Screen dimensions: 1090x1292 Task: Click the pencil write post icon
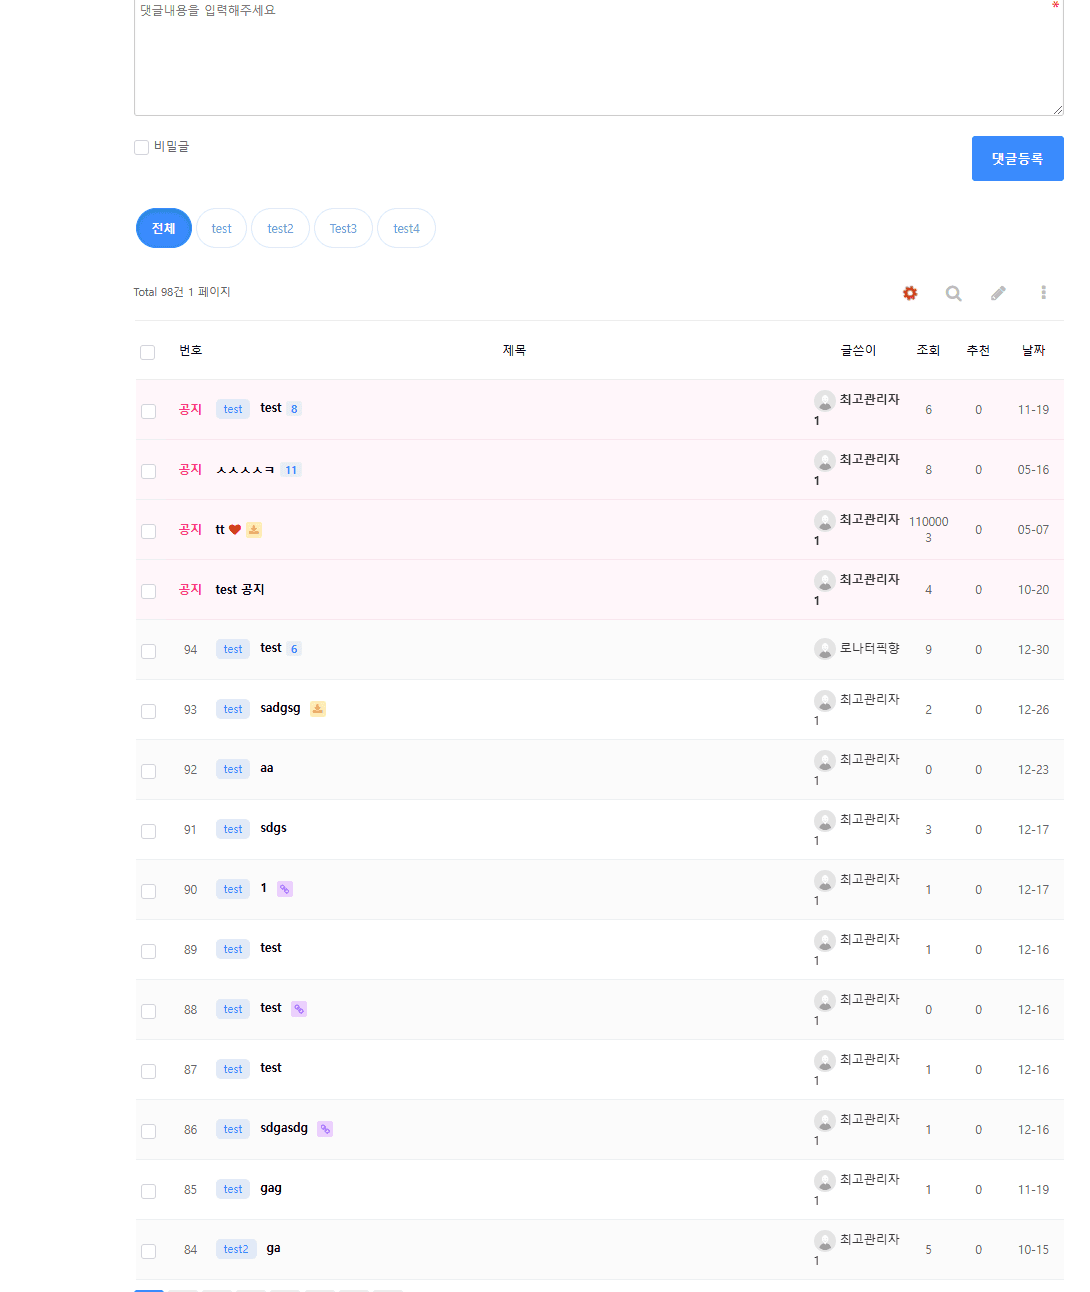point(998,293)
